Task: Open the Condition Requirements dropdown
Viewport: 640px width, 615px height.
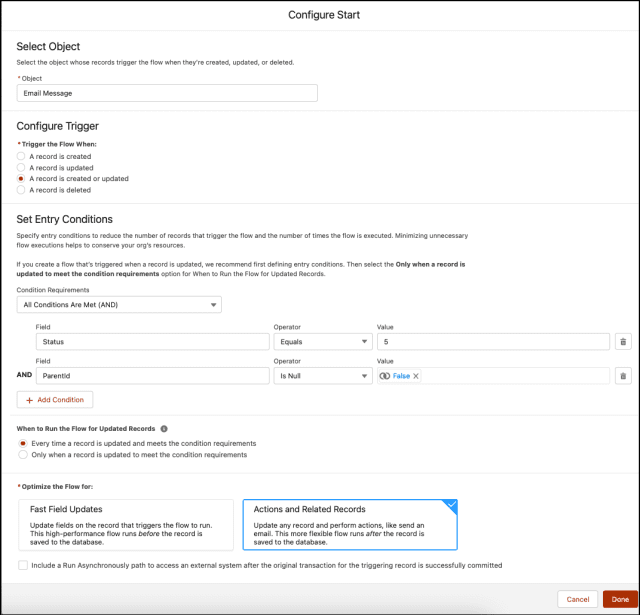Action: (119, 305)
